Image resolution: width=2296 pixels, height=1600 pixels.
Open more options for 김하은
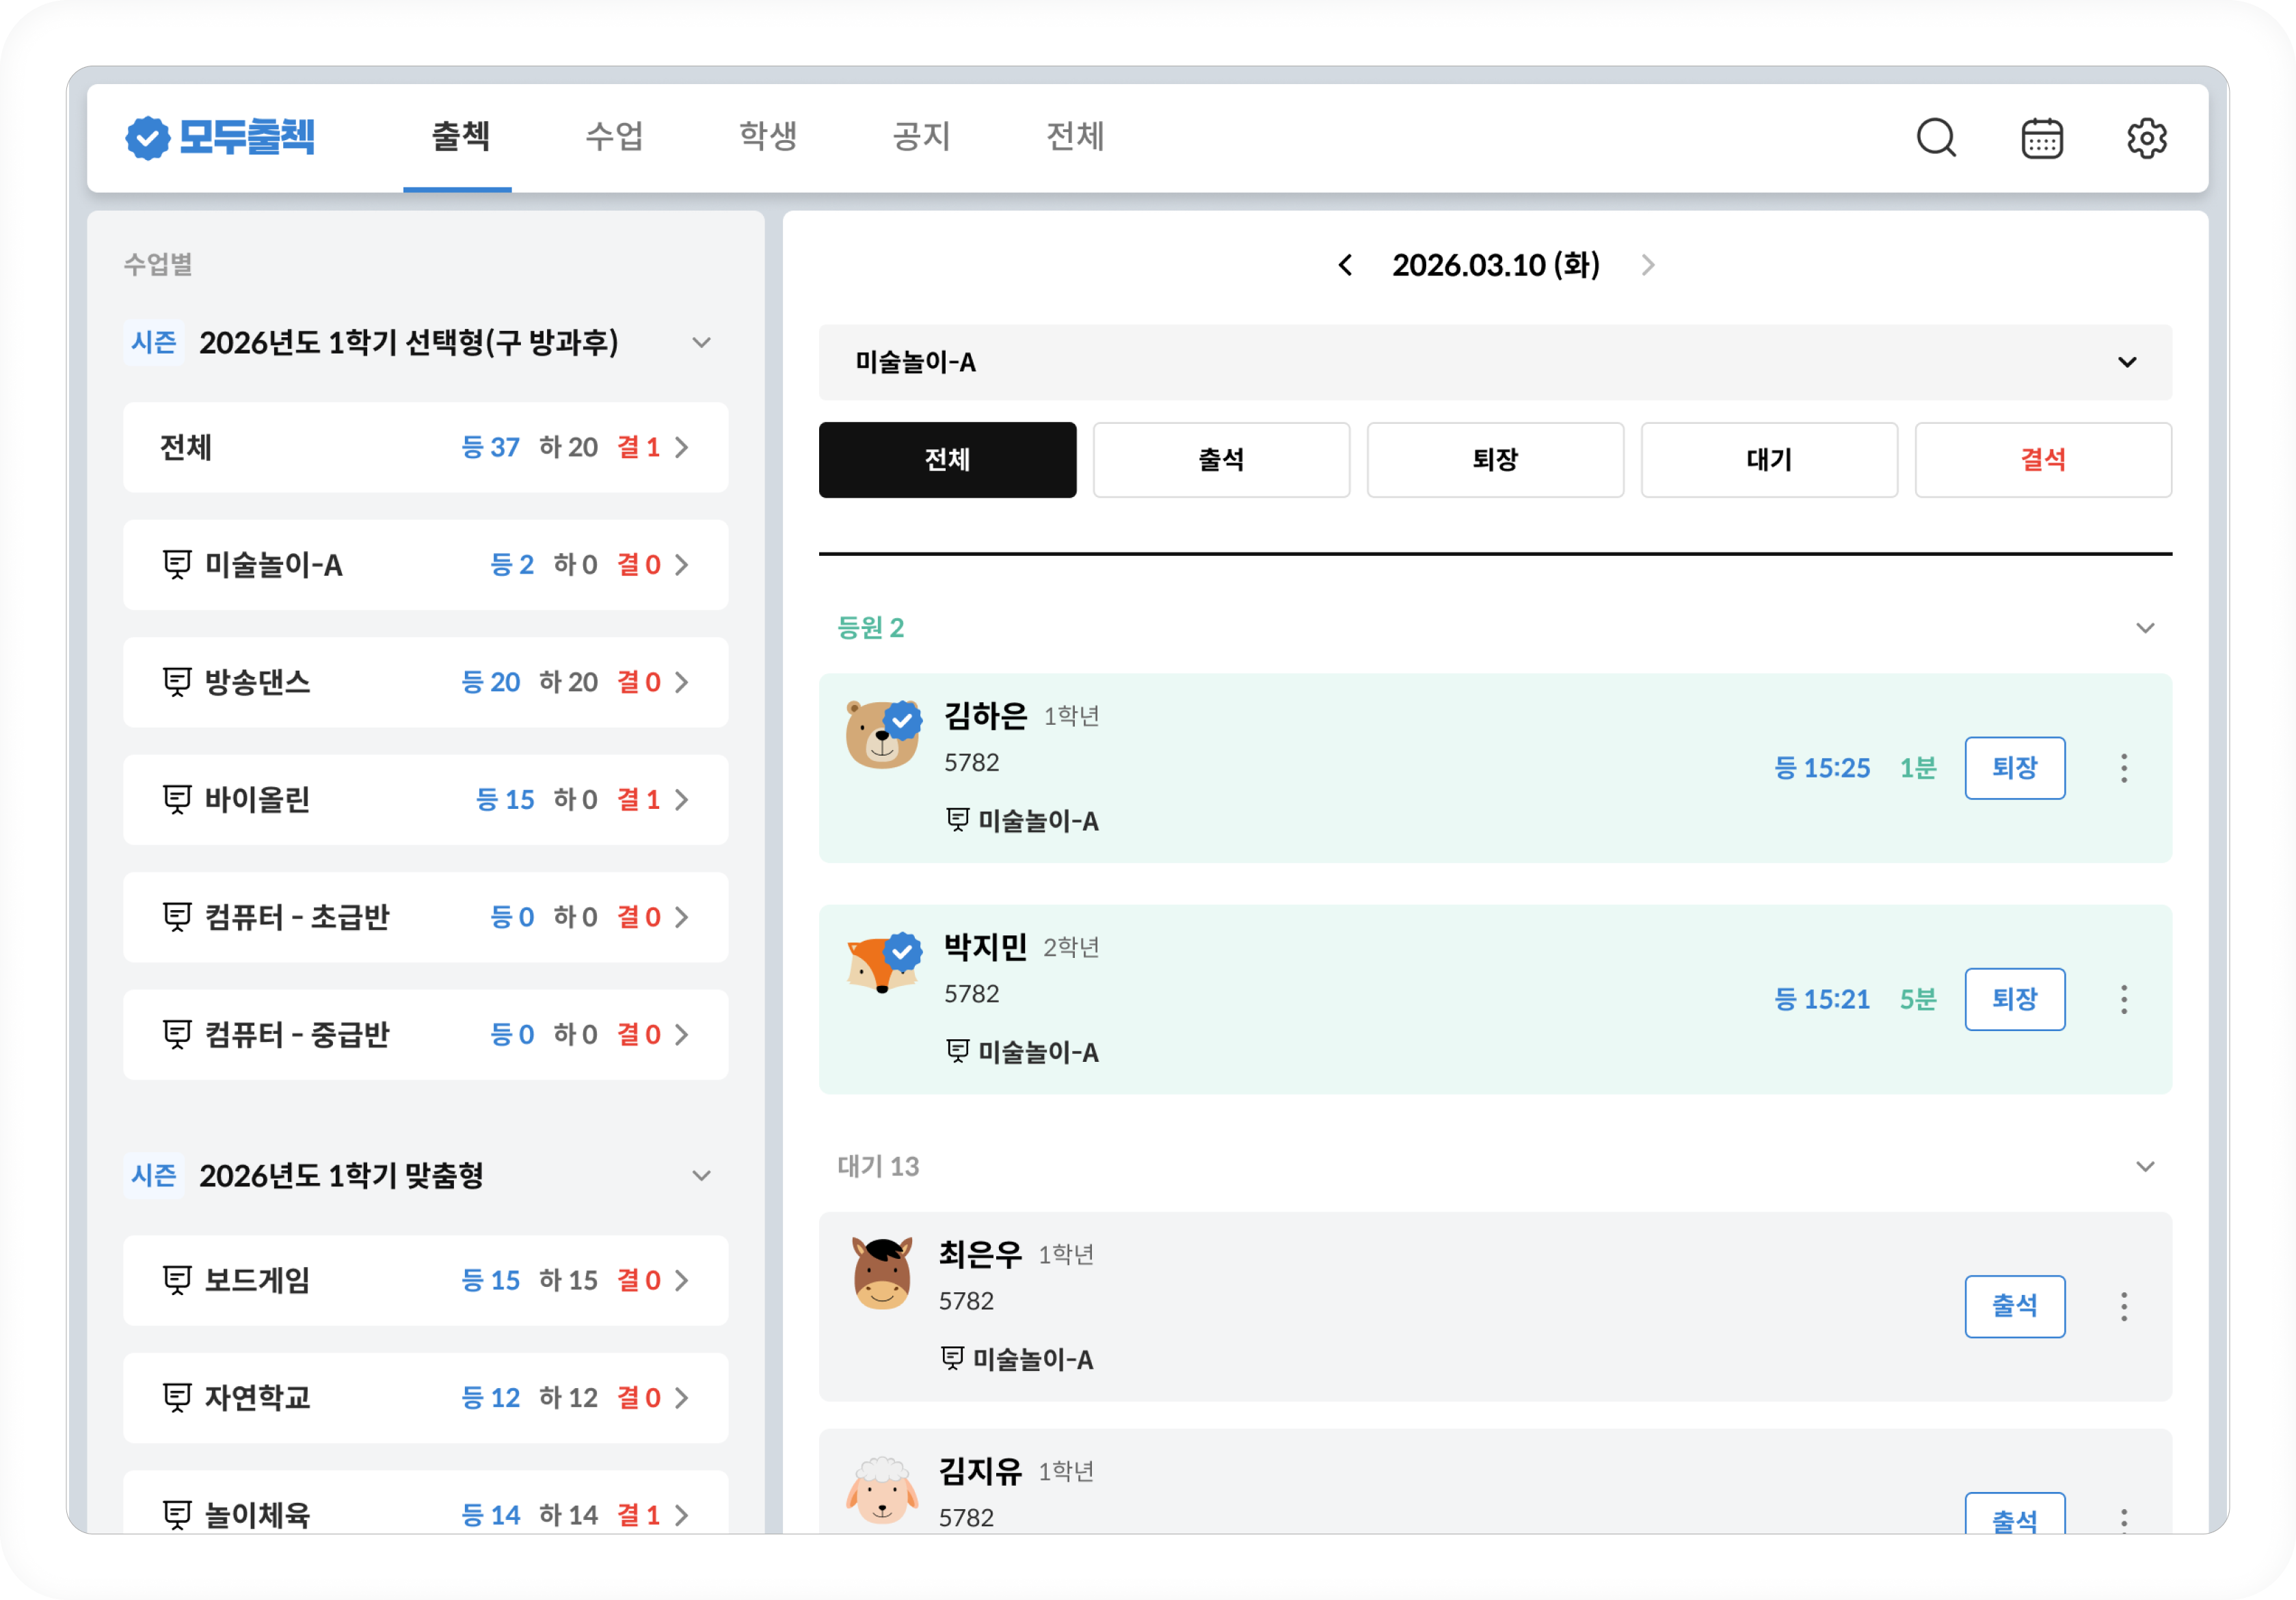pos(2124,768)
